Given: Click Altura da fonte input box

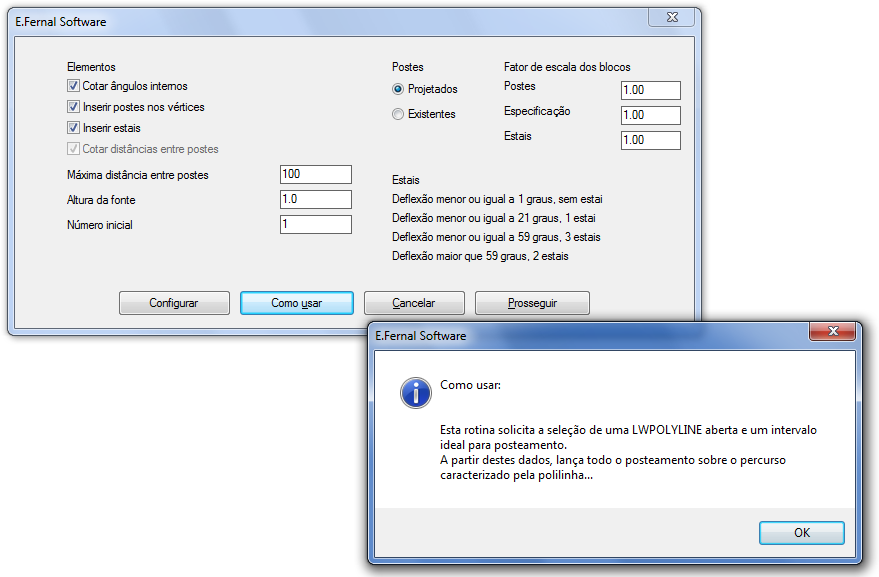Looking at the screenshot, I should click(x=316, y=199).
